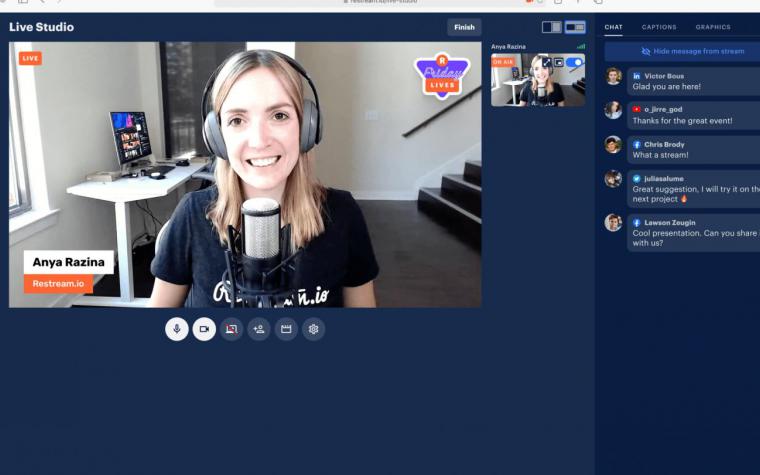Click the ON AIR badge on thumbnail
Screen dimensions: 760x475
tap(503, 62)
